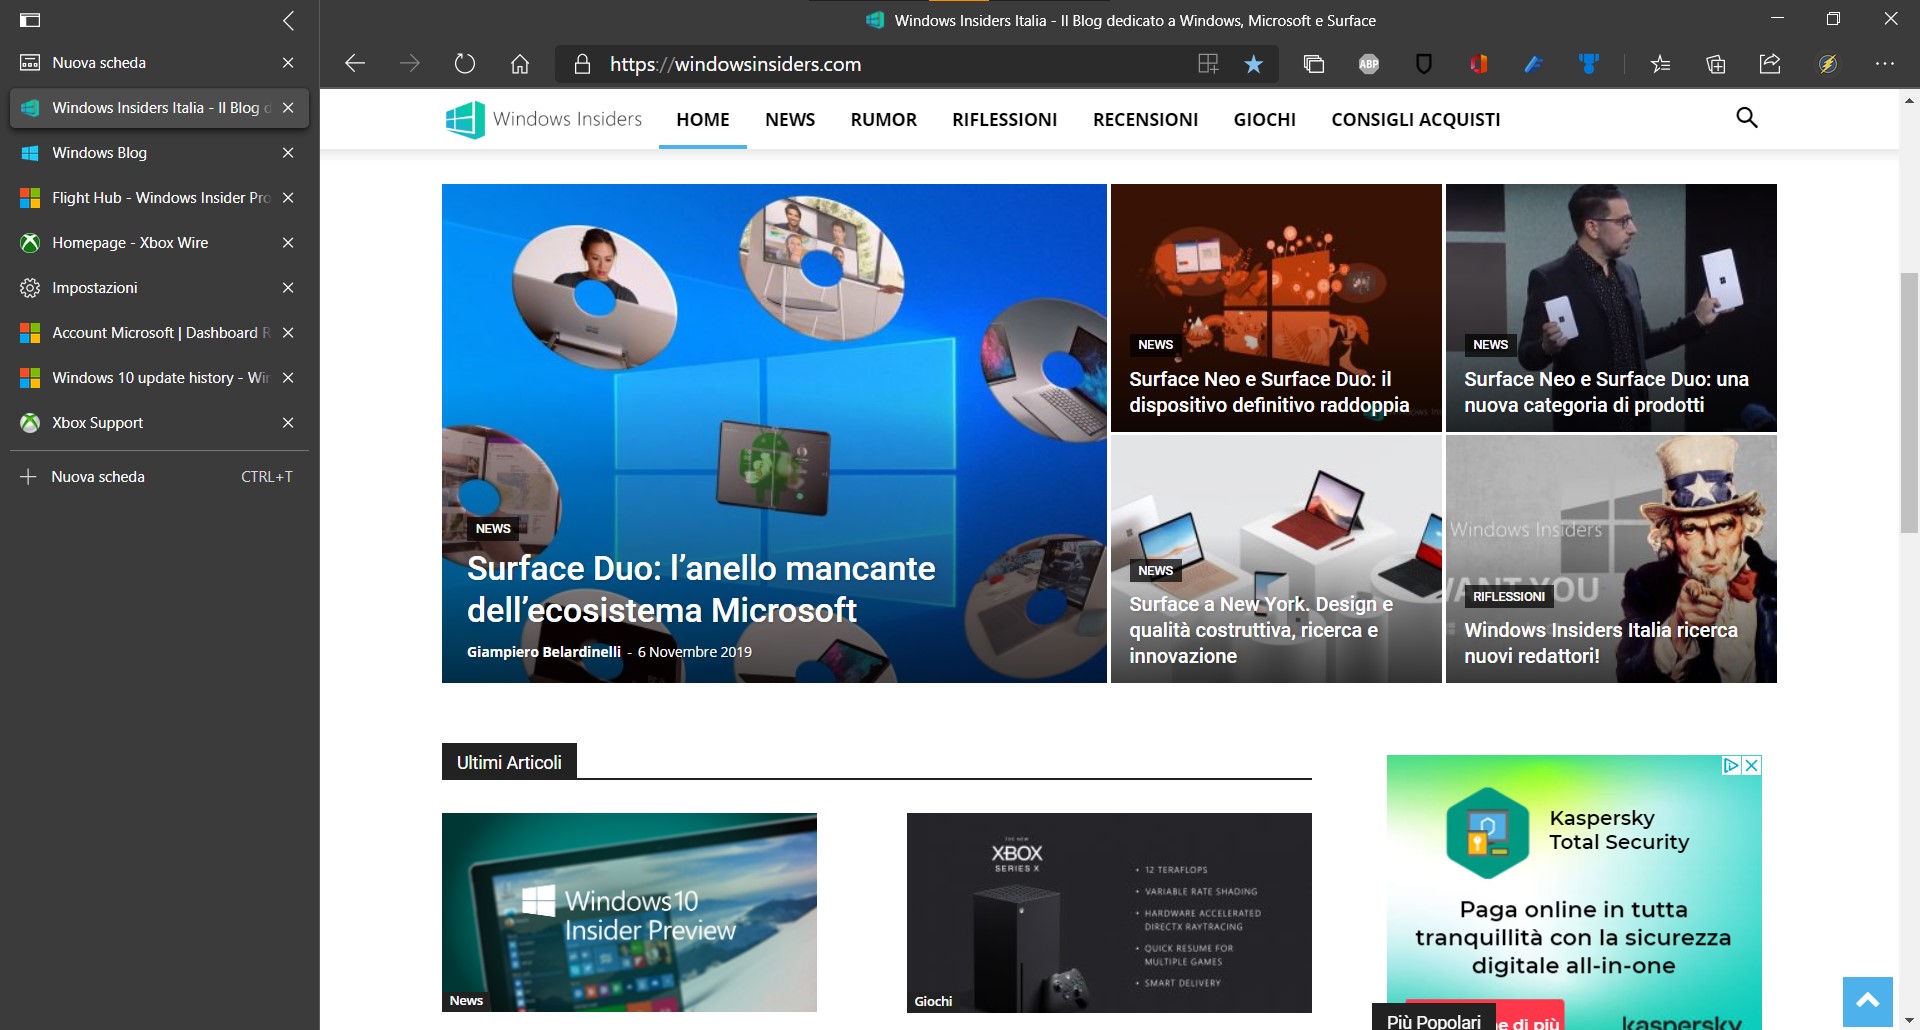Open the NEWS navigation section
Viewport: 1920px width, 1030px height.
(x=790, y=120)
